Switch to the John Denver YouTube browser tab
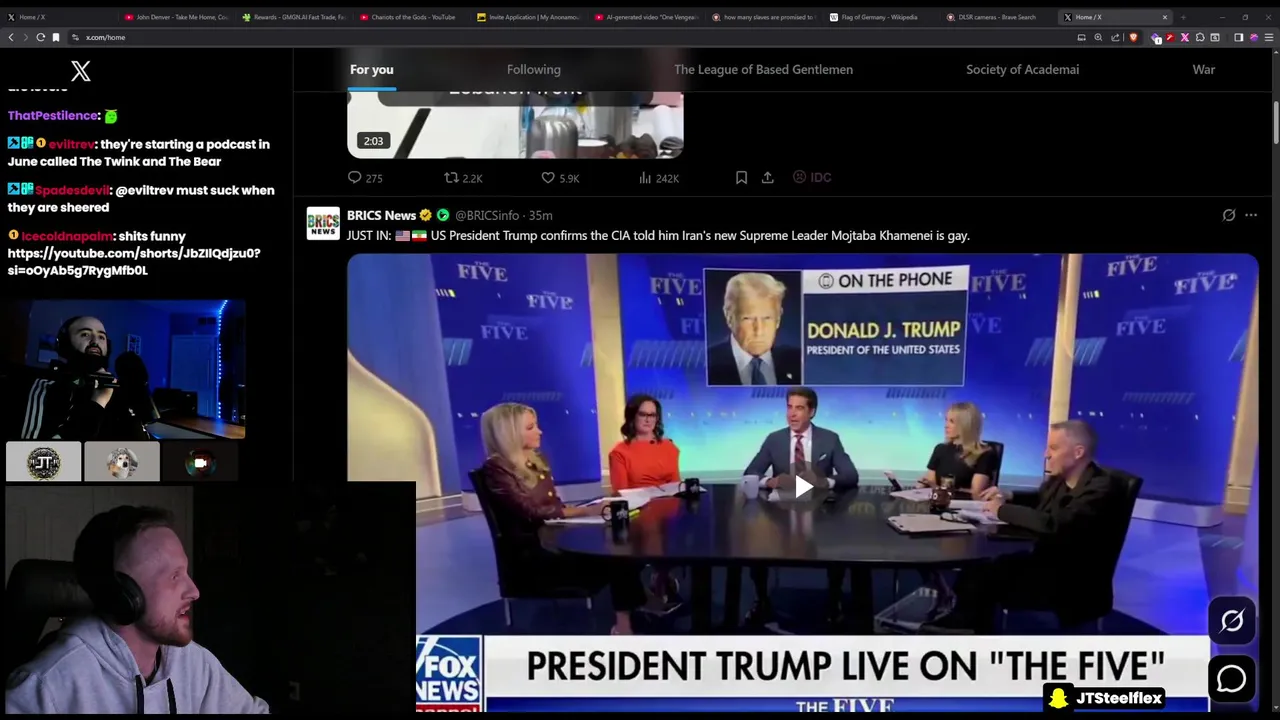The image size is (1280, 720). [x=176, y=17]
